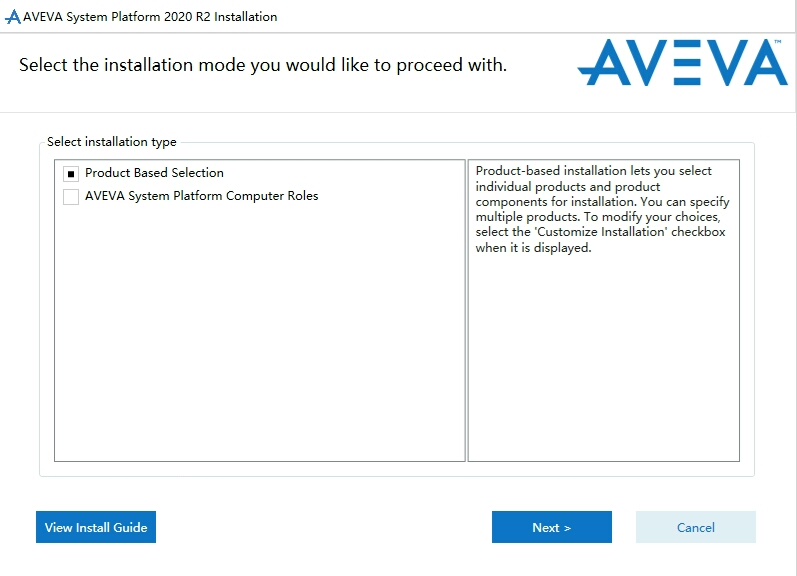Select the AVEVA System Platform Computer Roles label
Image resolution: width=797 pixels, height=576 pixels.
click(201, 196)
